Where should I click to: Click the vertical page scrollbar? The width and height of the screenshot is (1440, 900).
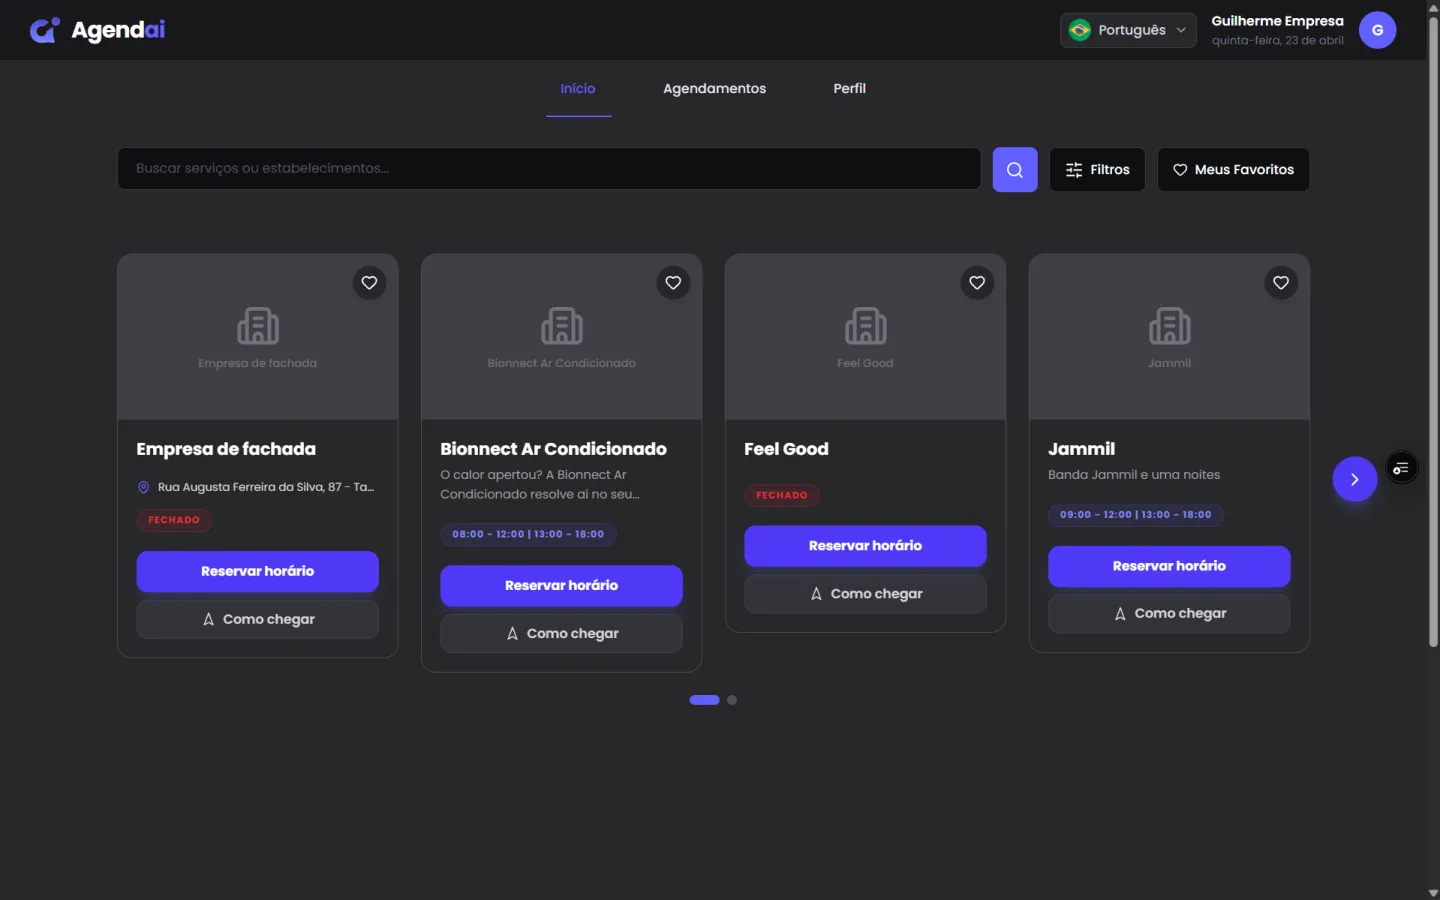1433,330
